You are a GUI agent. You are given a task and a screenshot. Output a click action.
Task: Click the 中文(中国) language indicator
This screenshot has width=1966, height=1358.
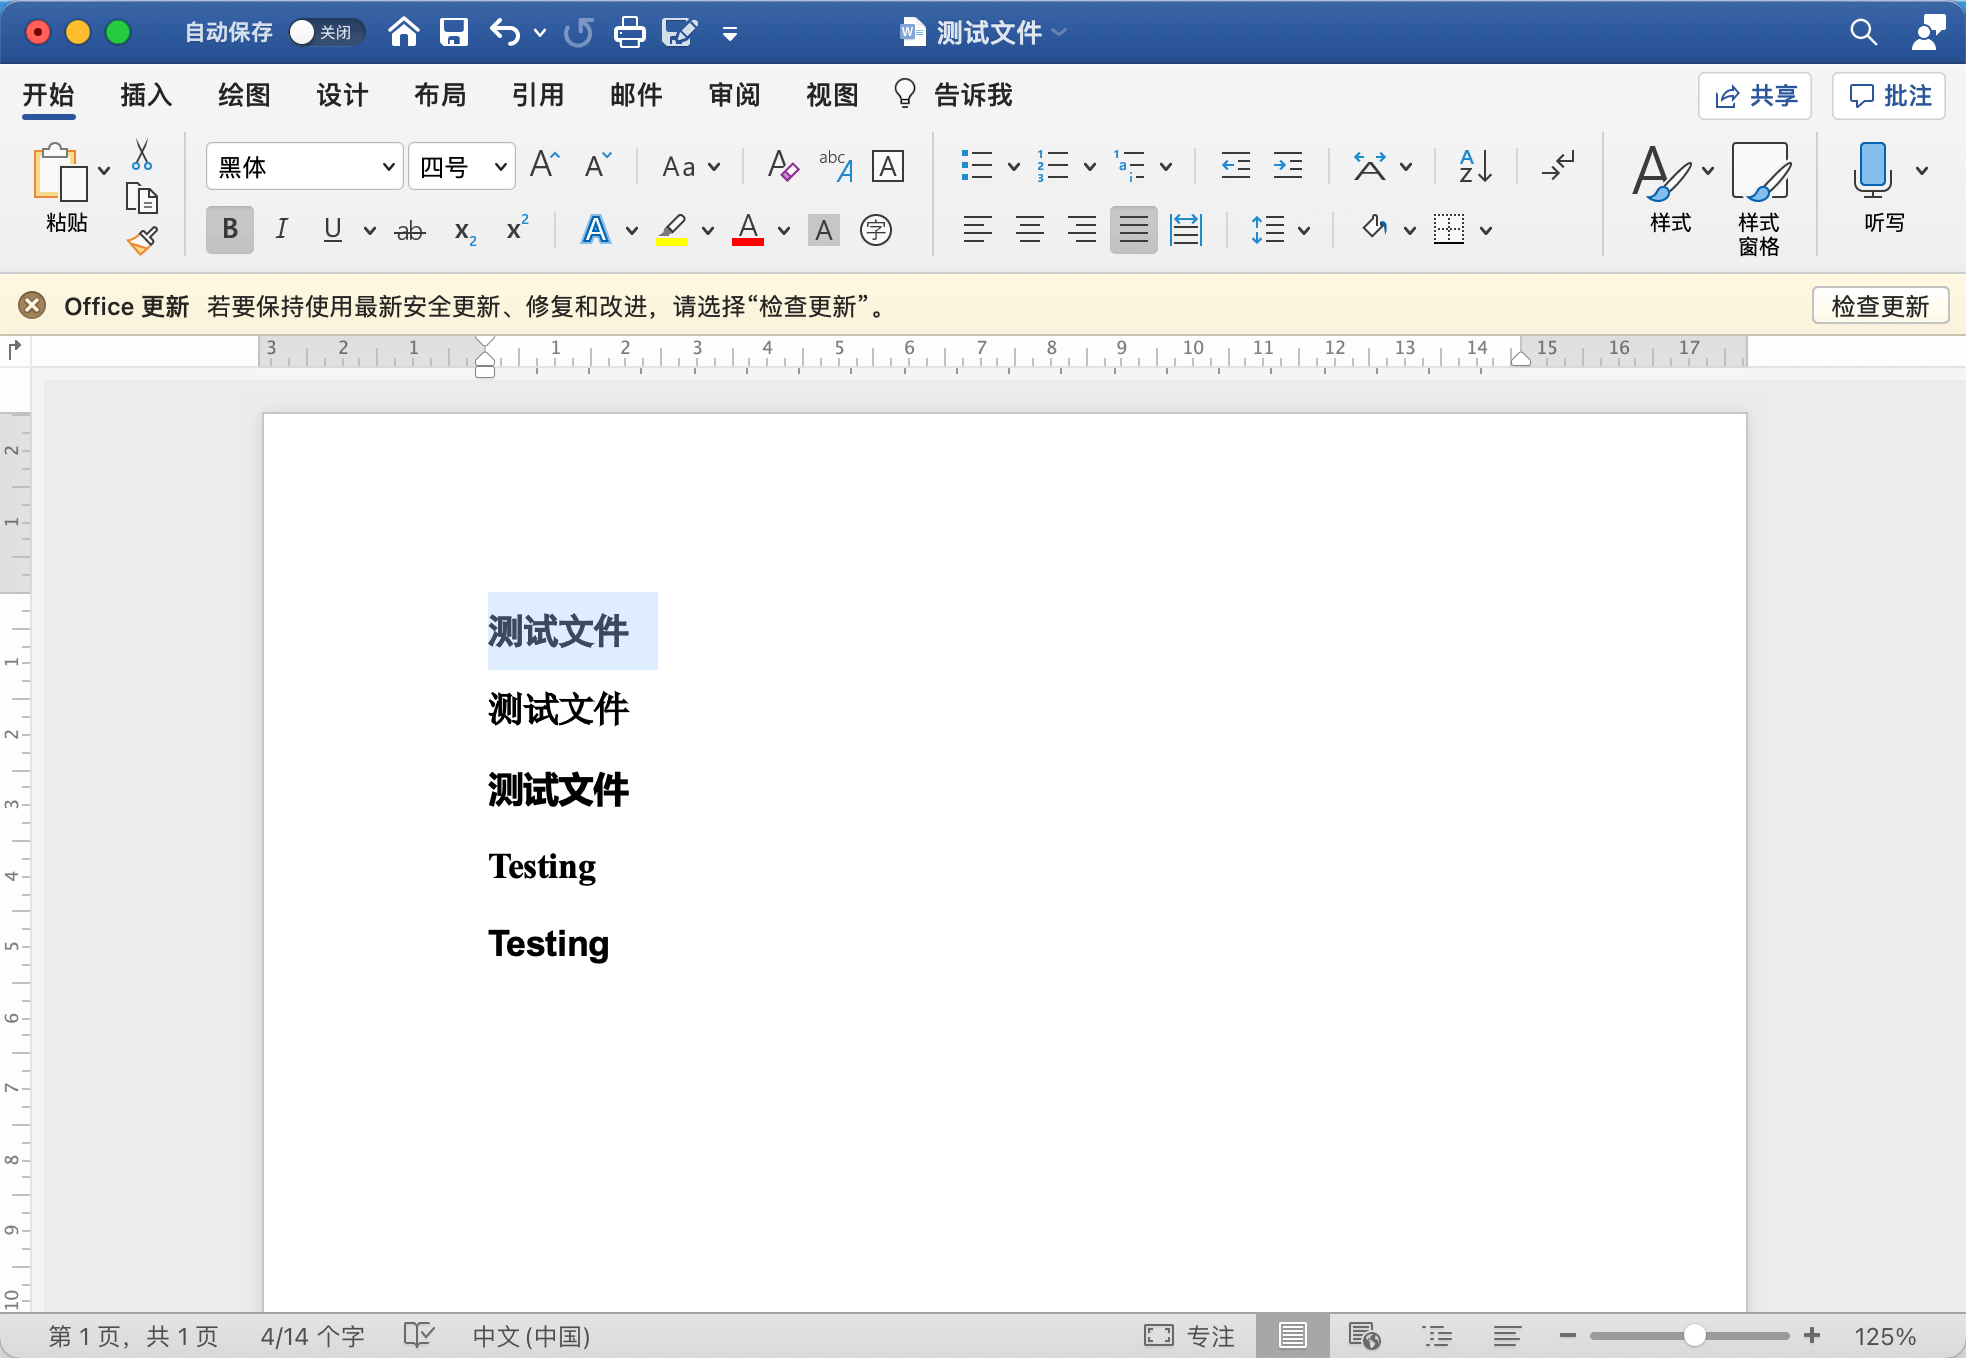click(531, 1336)
